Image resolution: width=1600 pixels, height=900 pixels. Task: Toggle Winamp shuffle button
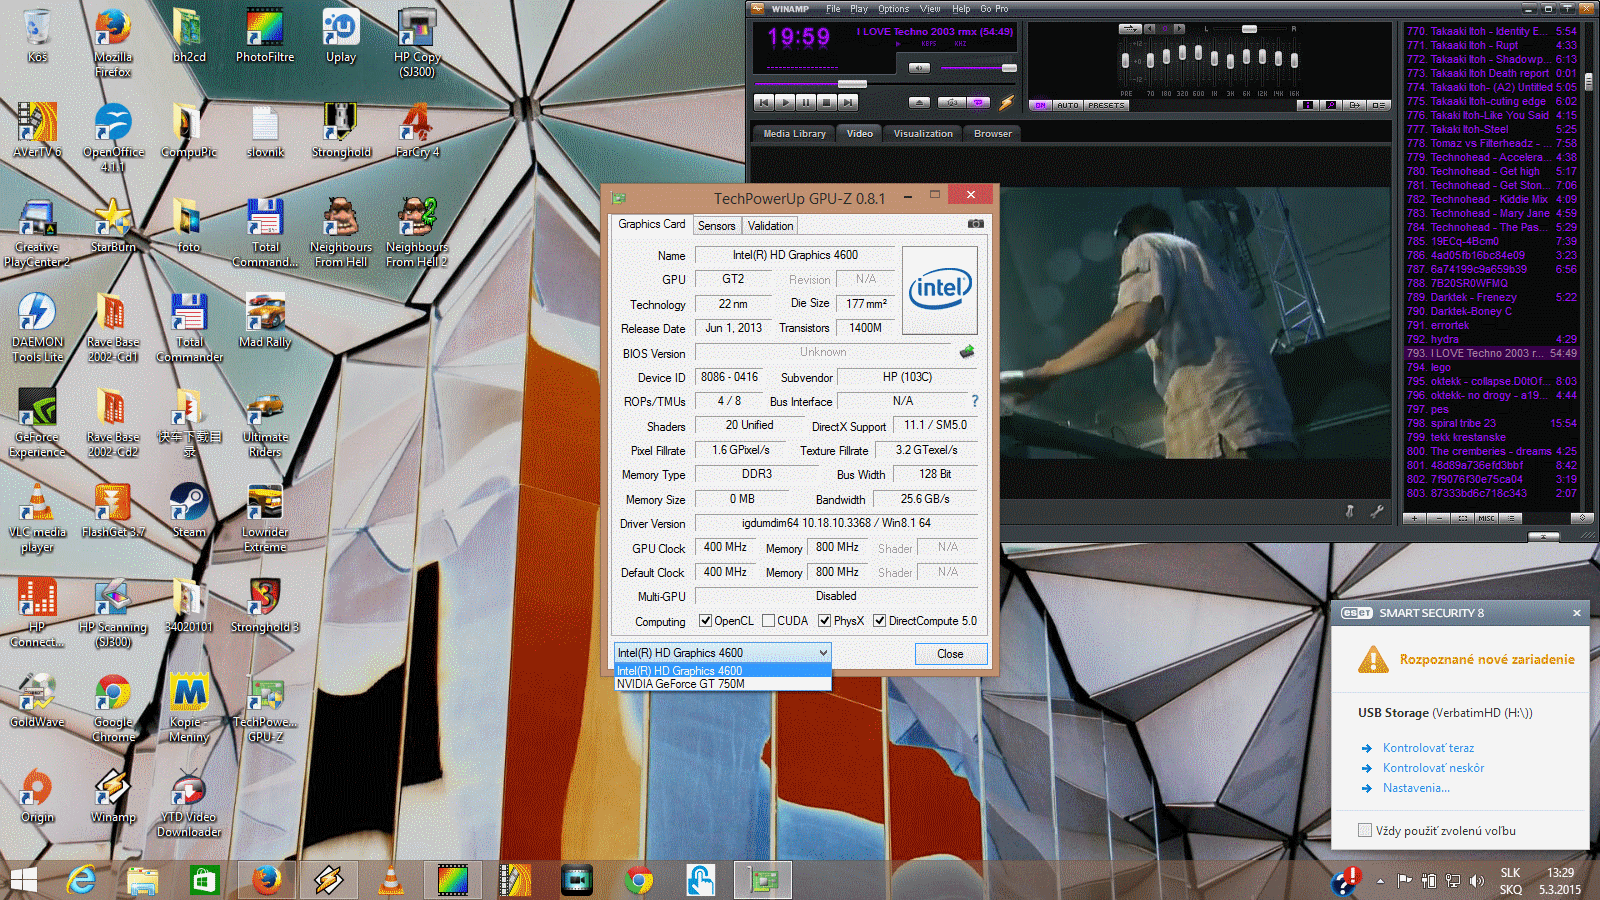tap(952, 102)
